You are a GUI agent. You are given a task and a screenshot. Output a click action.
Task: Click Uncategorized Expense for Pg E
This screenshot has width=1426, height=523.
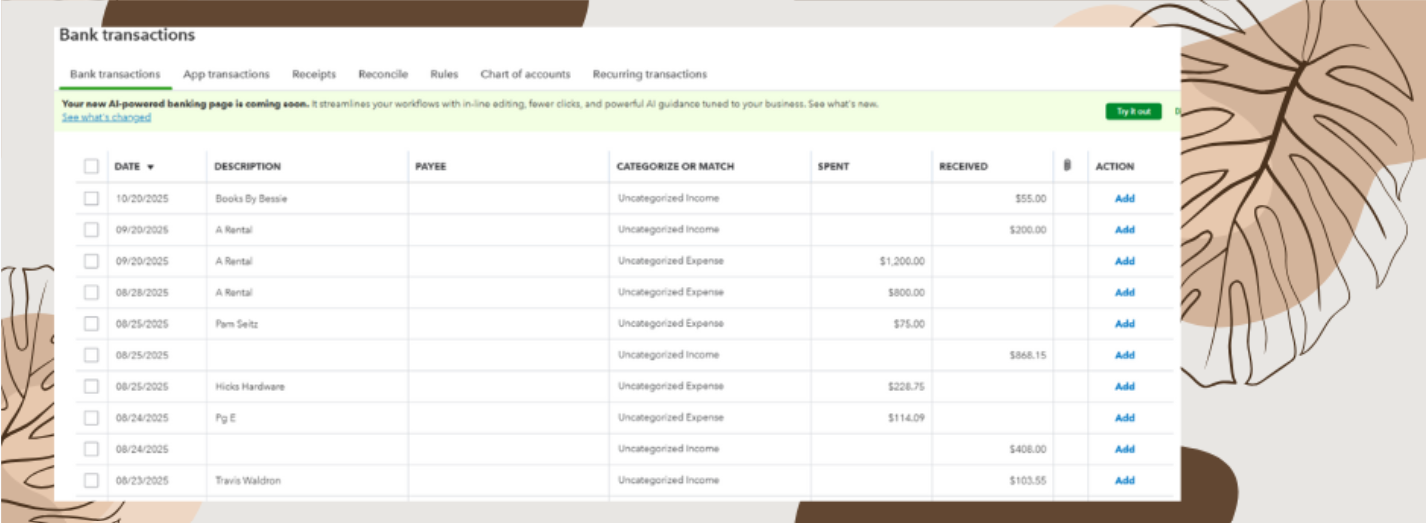point(670,417)
